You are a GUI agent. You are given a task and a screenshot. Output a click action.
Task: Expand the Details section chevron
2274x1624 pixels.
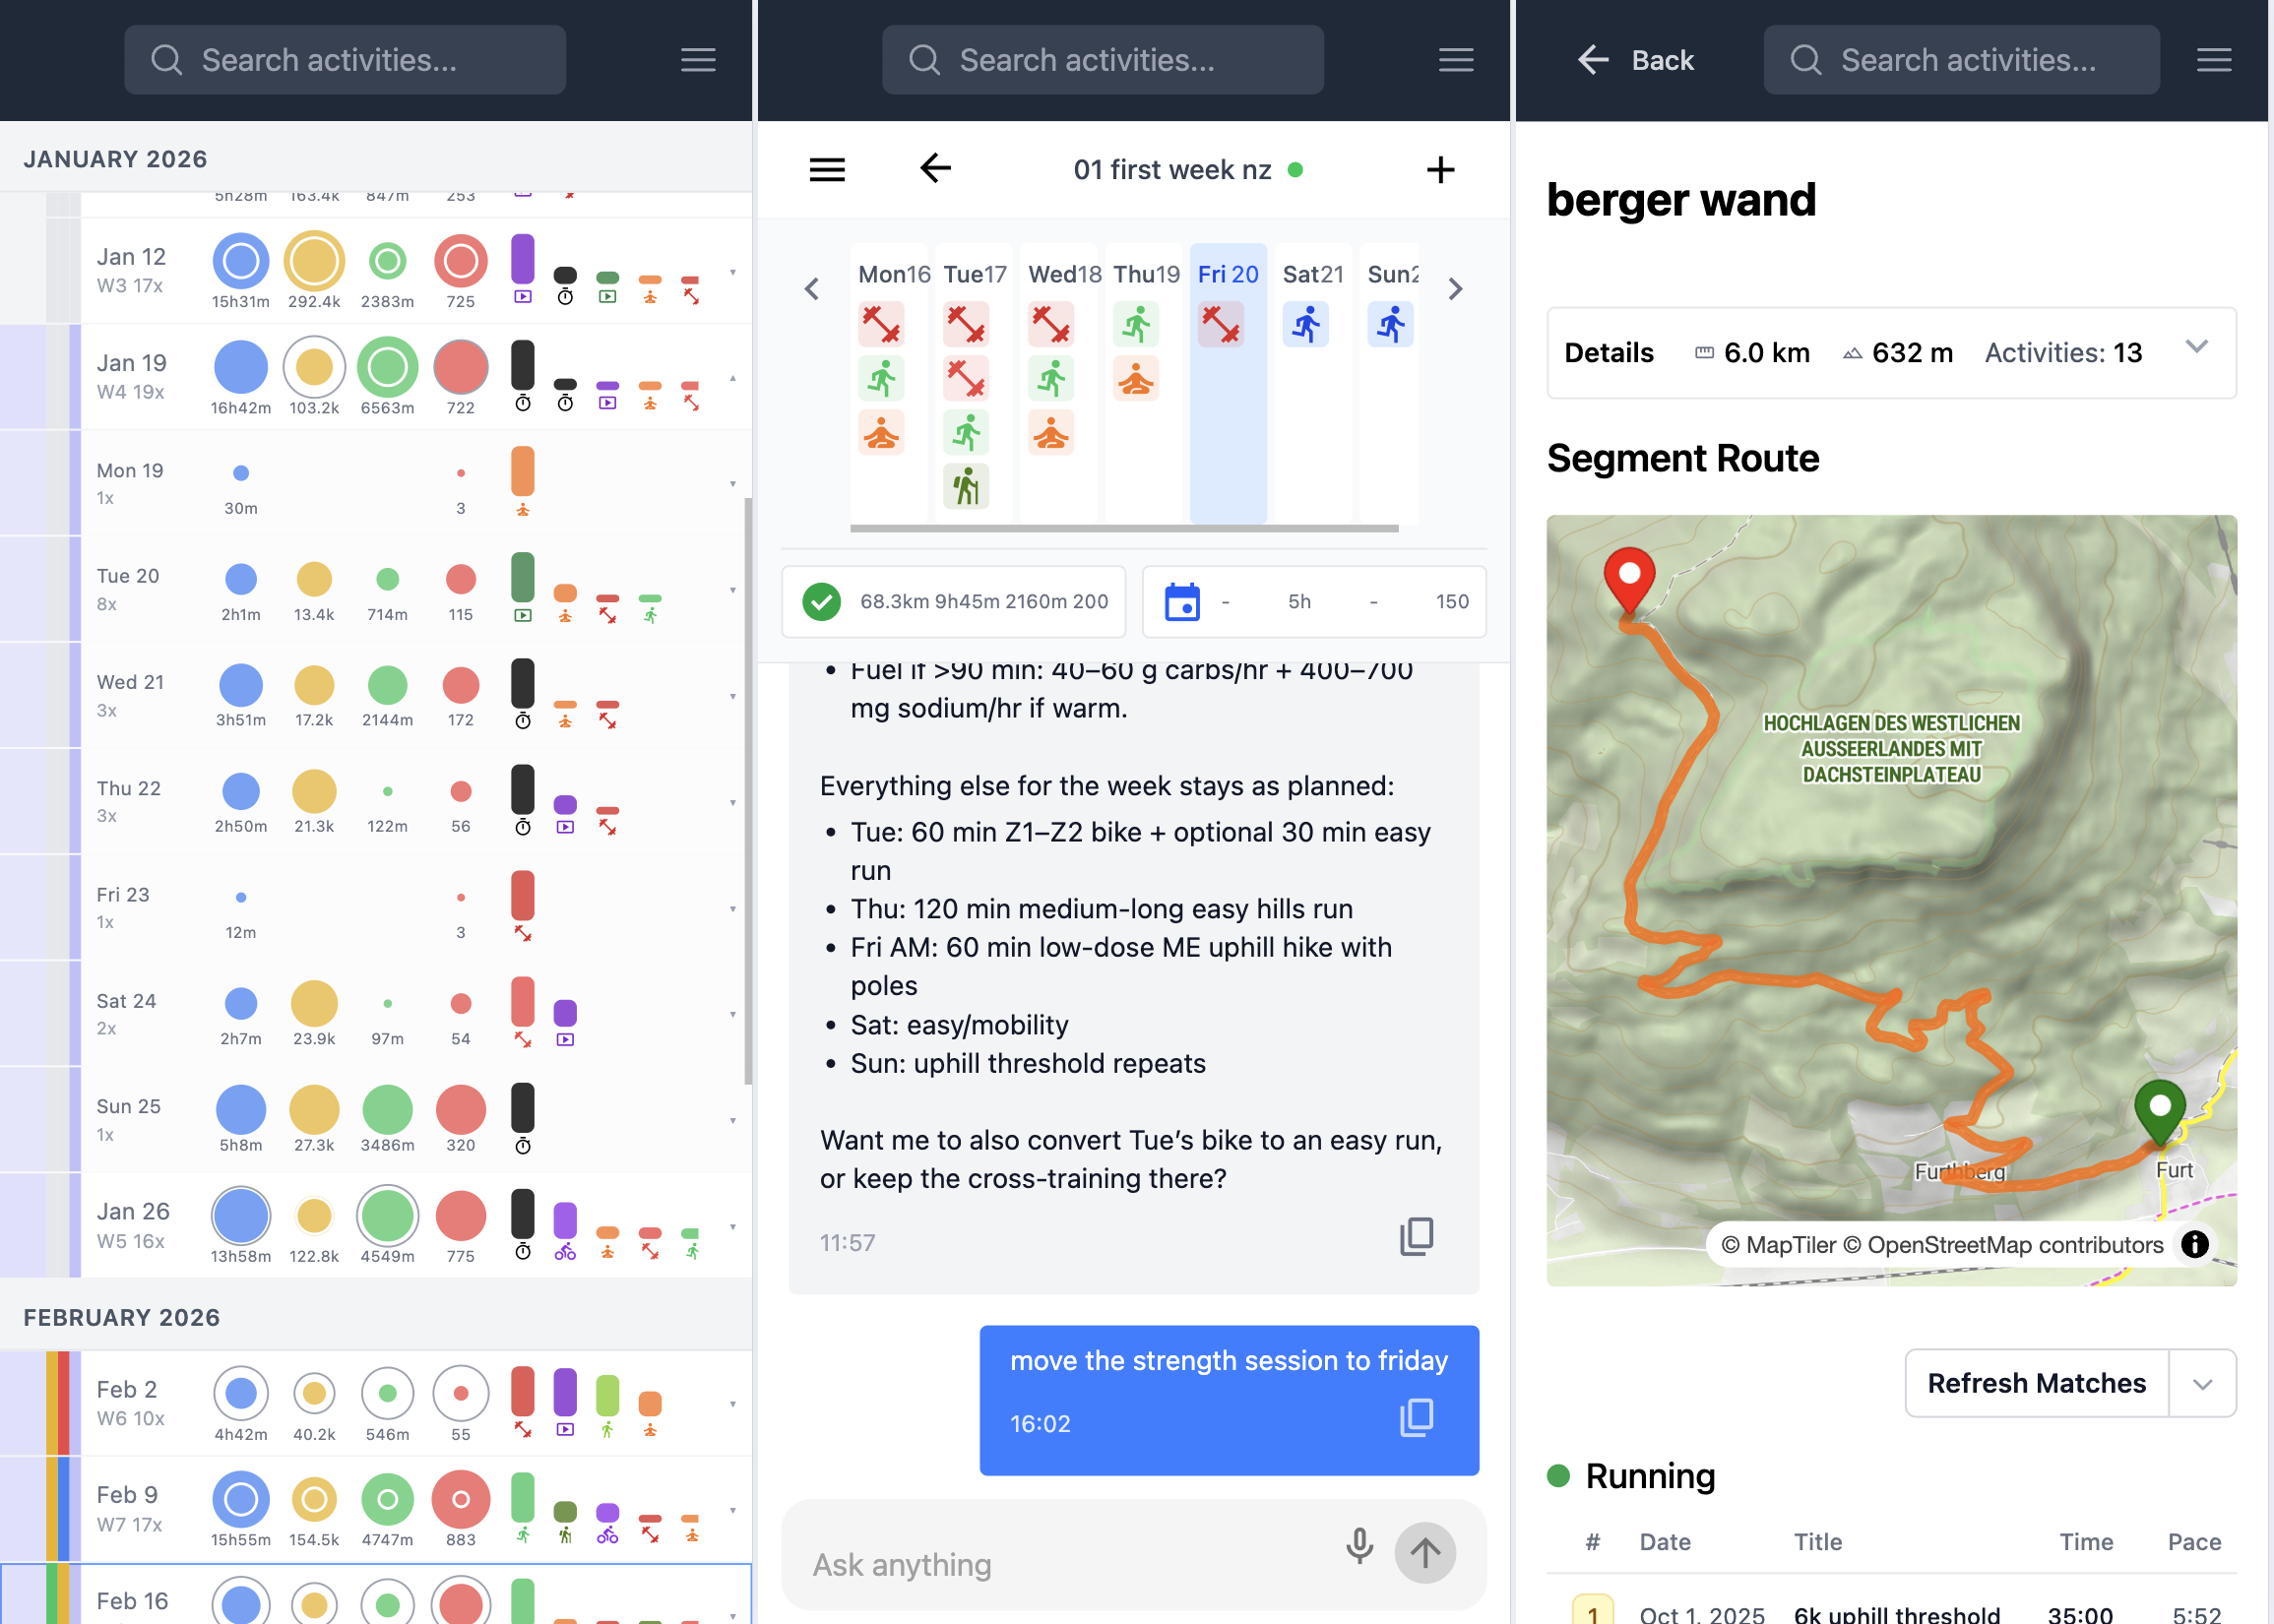2196,347
